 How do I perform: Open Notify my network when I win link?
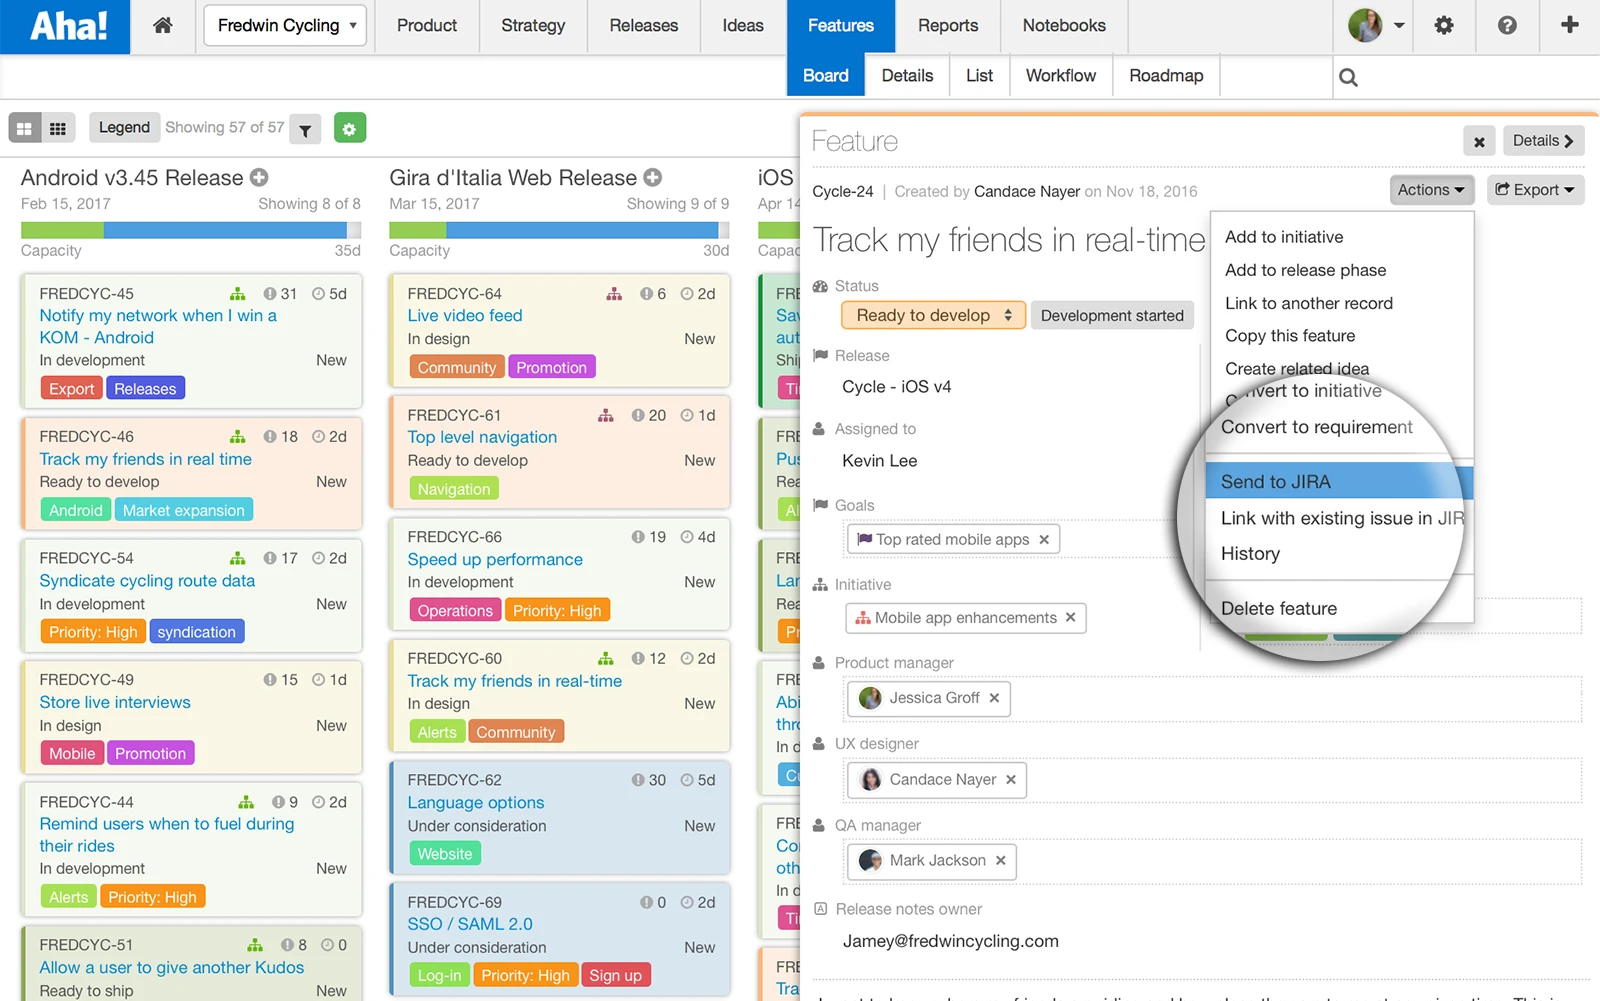point(158,326)
